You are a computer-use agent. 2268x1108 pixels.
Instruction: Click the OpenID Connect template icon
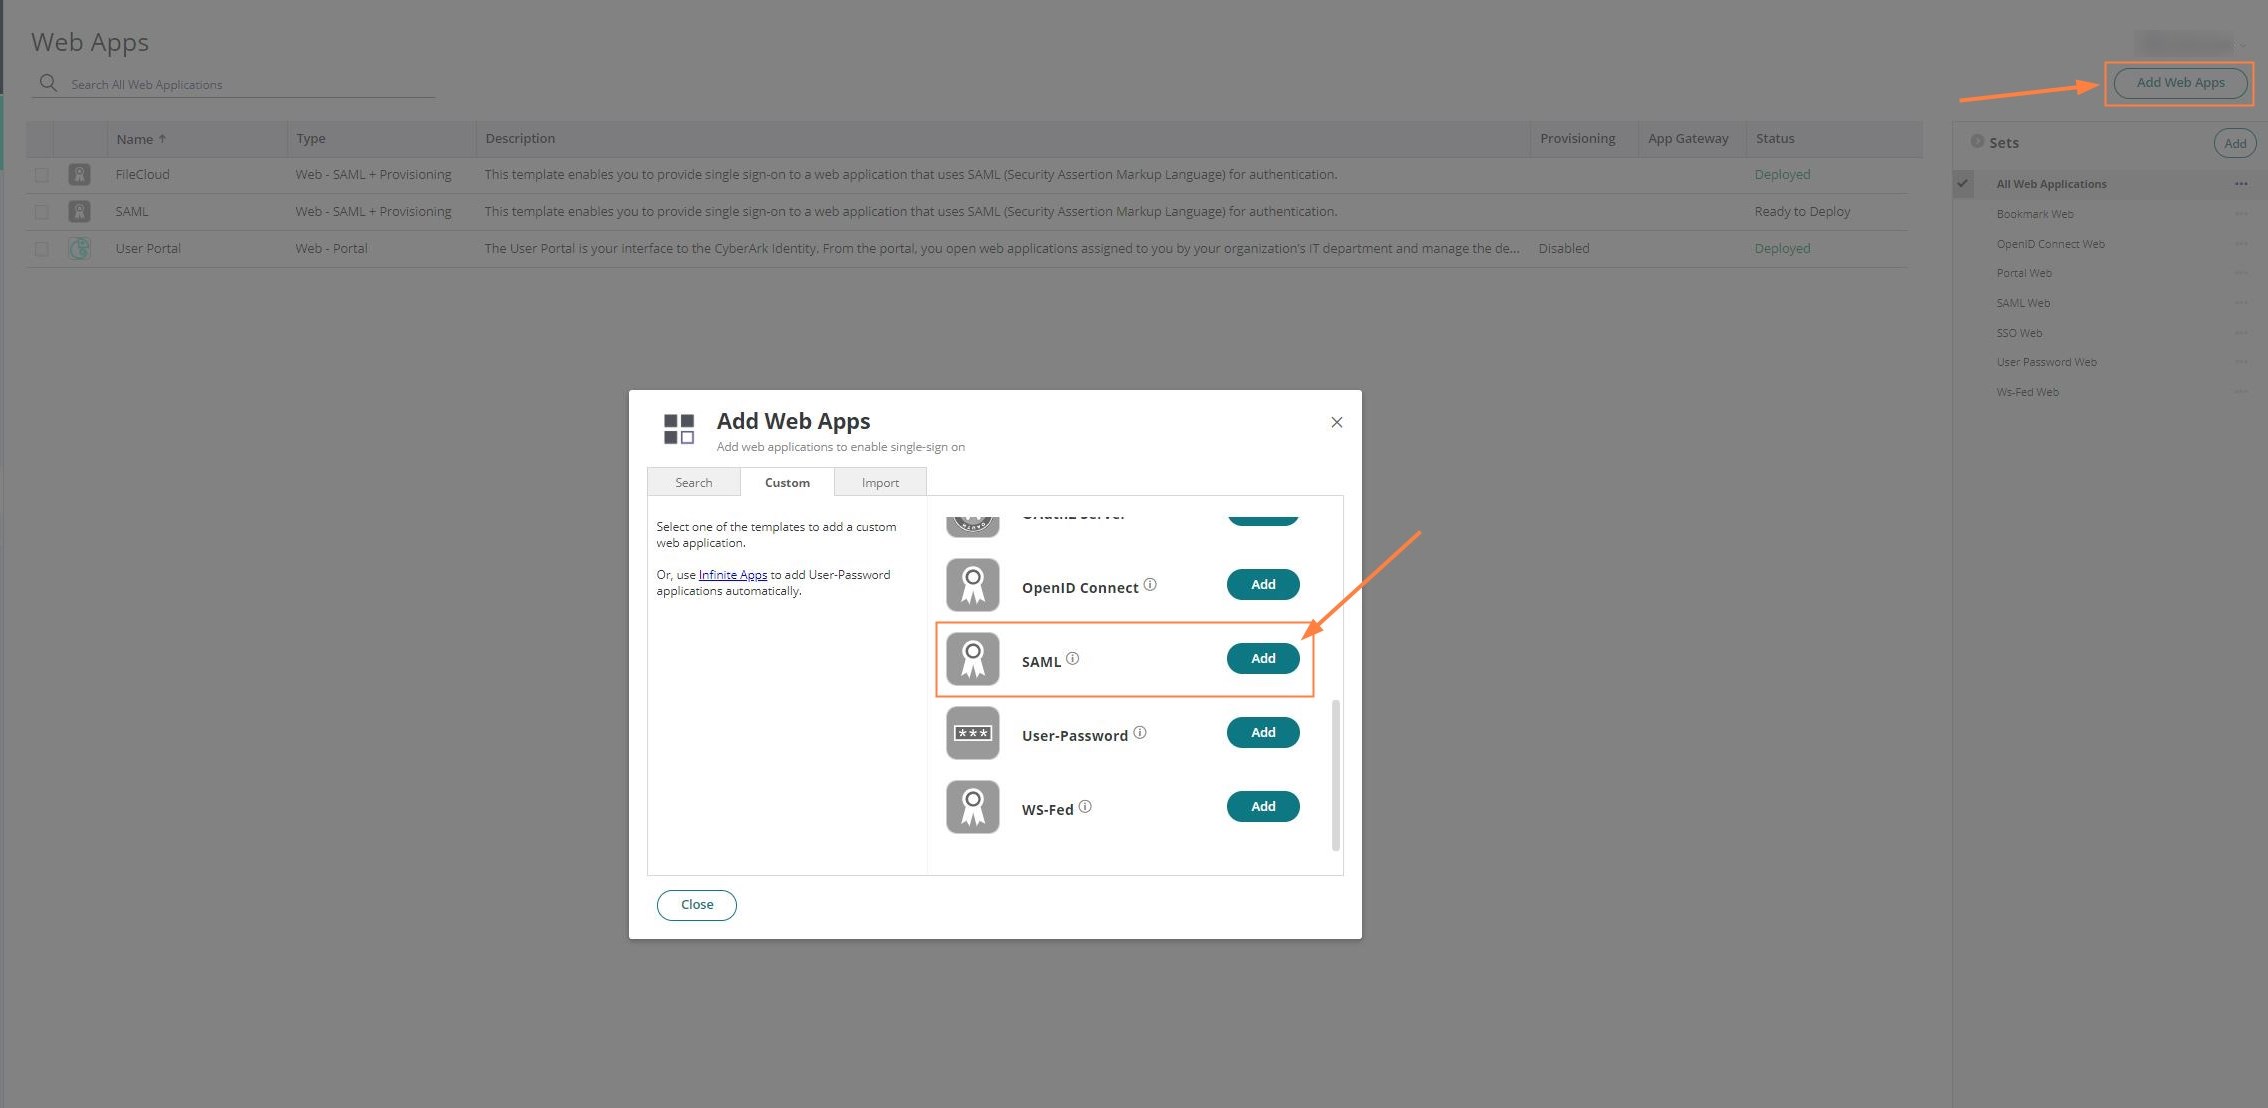pyautogui.click(x=971, y=584)
